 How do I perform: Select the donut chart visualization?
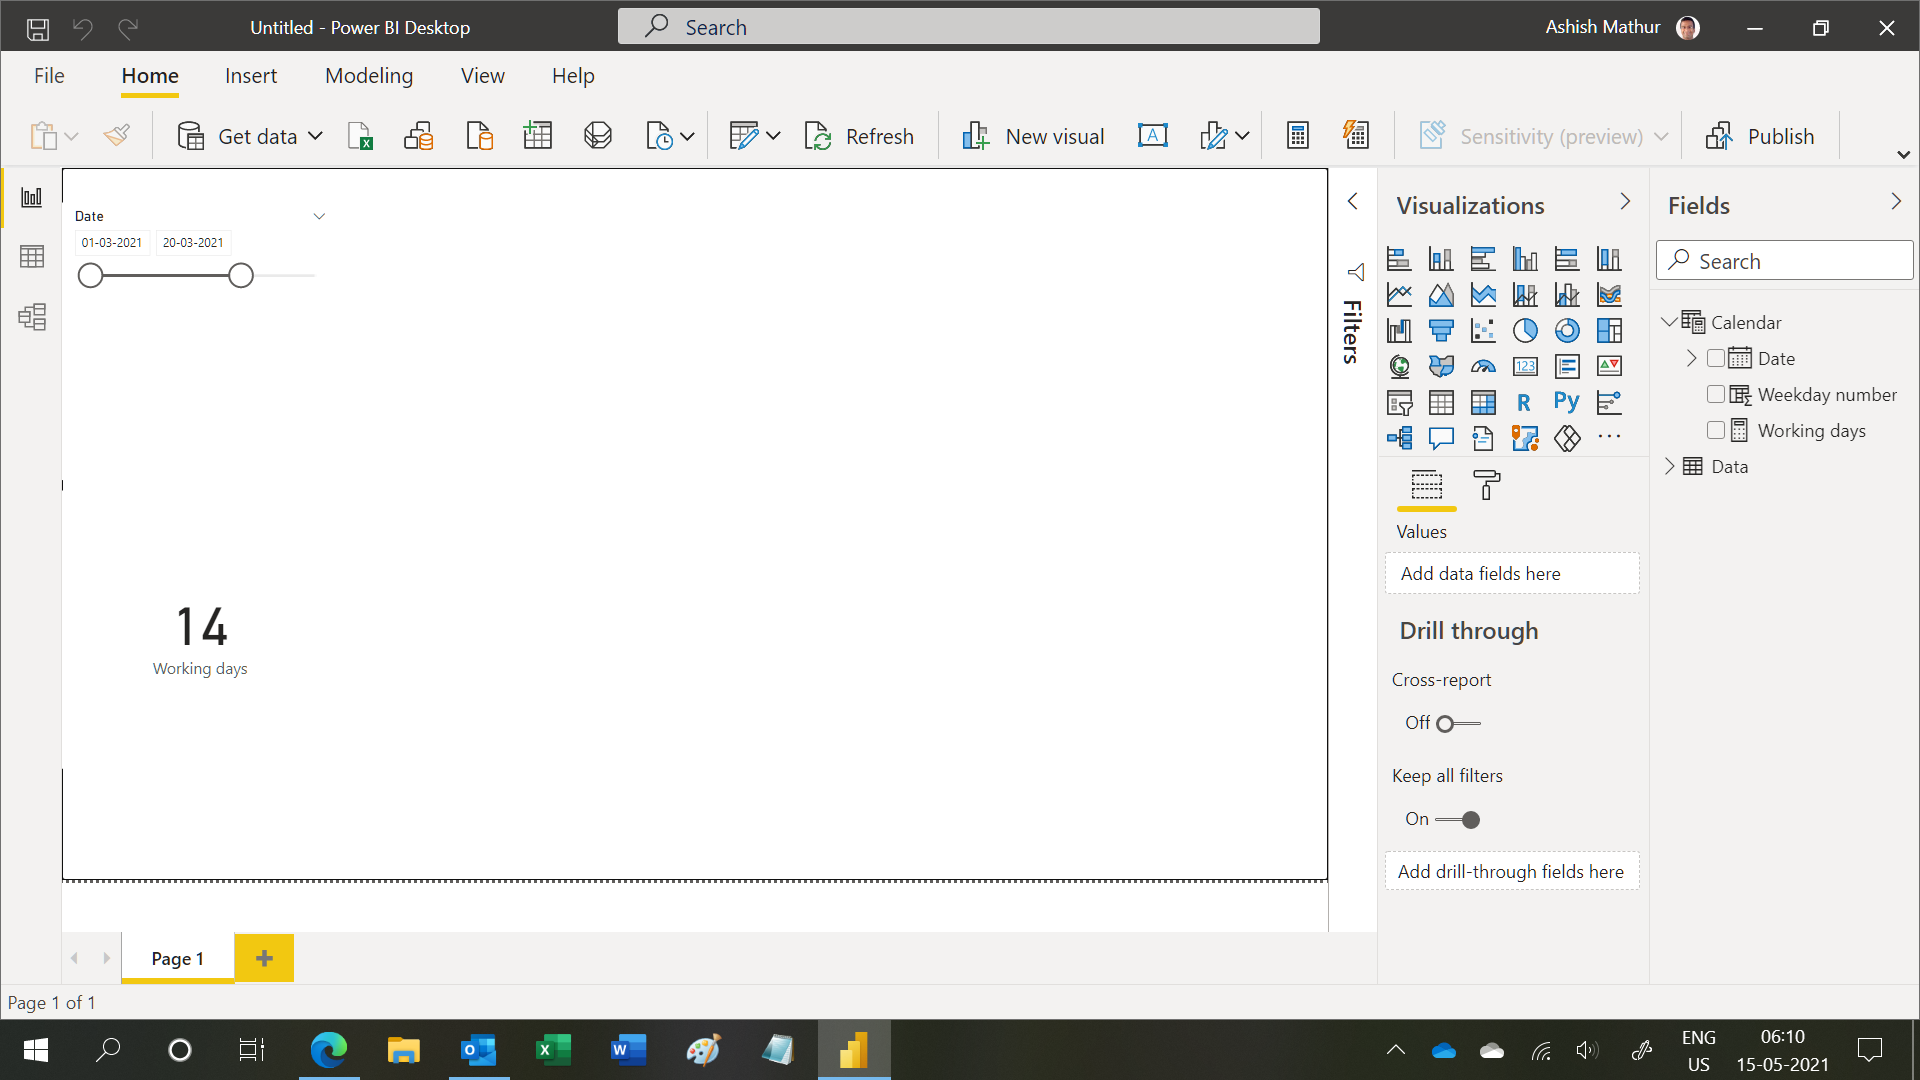[1567, 330]
